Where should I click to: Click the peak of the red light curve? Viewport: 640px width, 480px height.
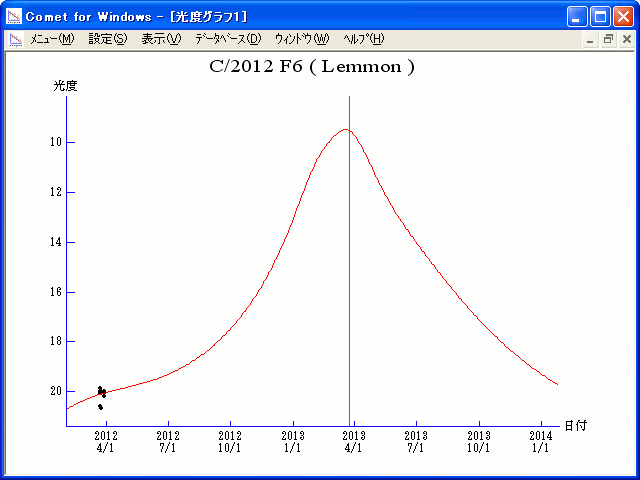coord(345,129)
